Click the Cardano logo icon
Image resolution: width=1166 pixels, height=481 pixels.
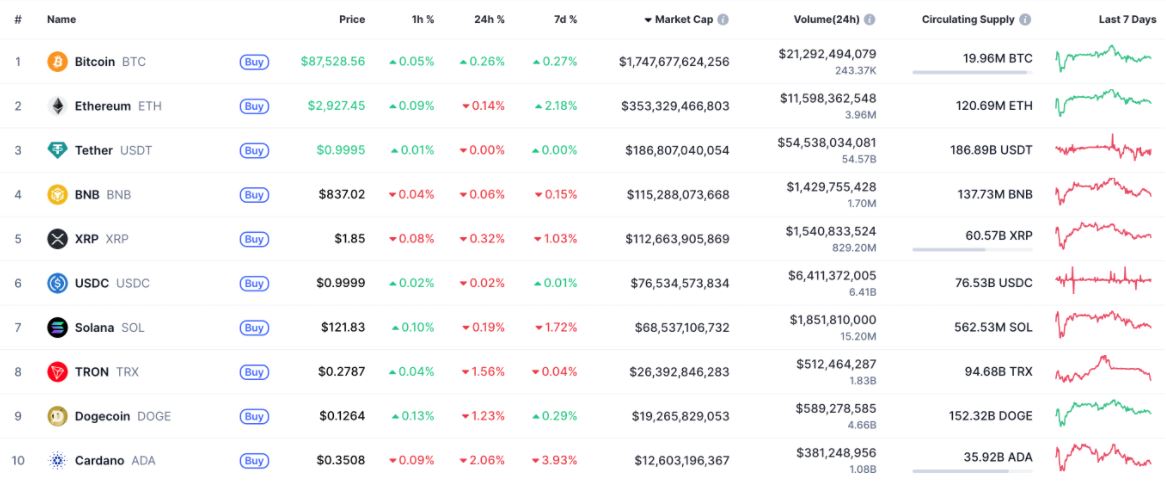pyautogui.click(x=58, y=460)
